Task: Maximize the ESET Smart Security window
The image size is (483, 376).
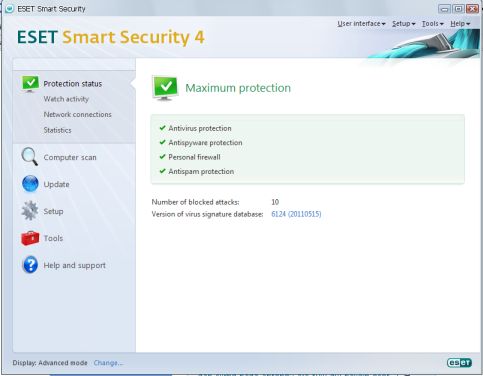Action: click(458, 9)
